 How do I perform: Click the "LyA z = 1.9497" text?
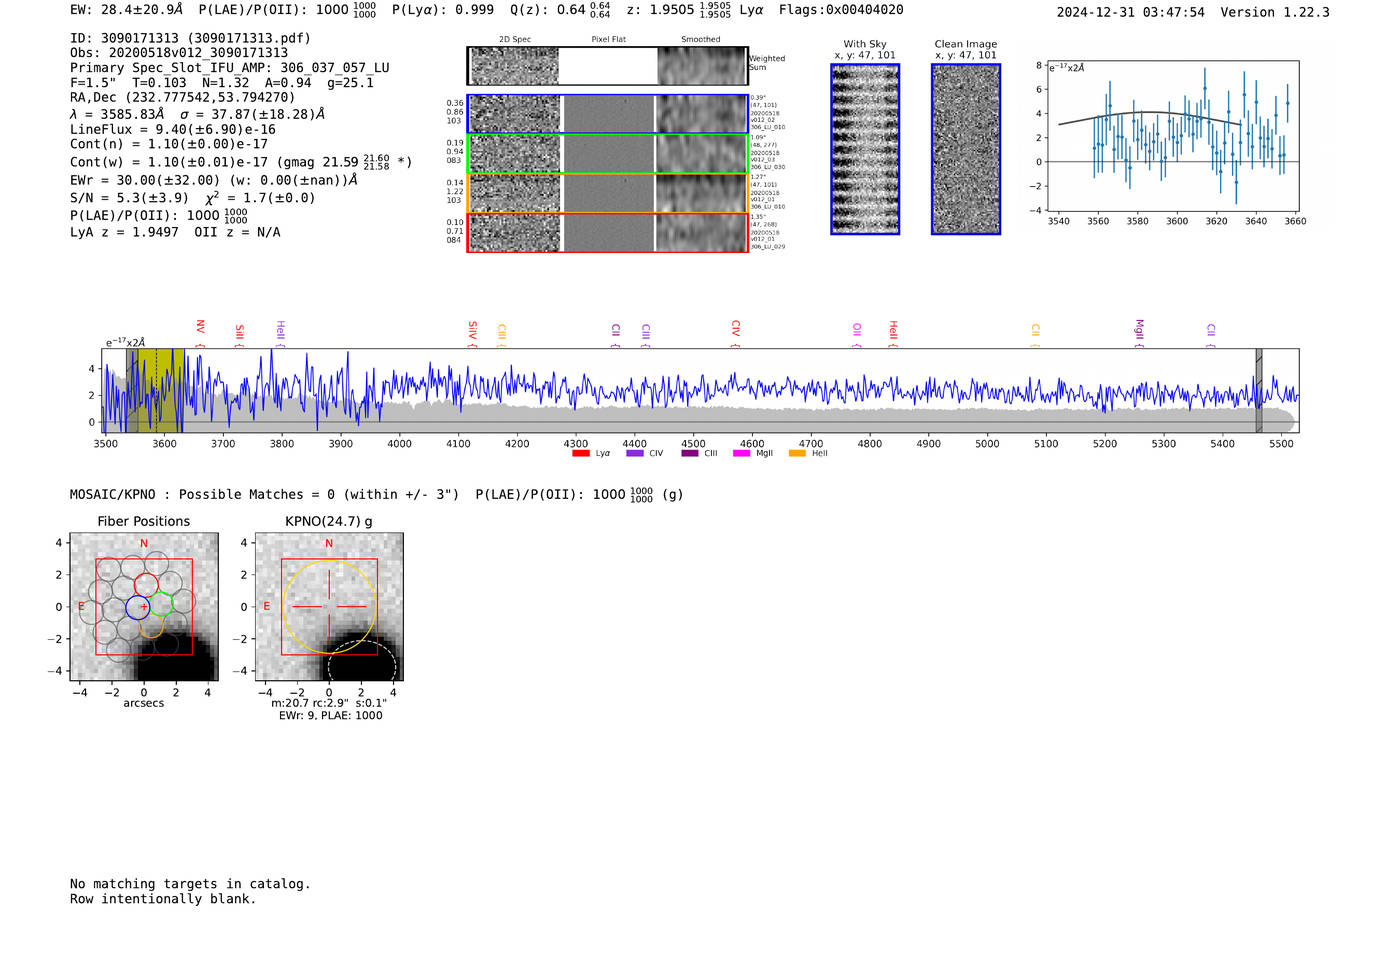coord(124,232)
